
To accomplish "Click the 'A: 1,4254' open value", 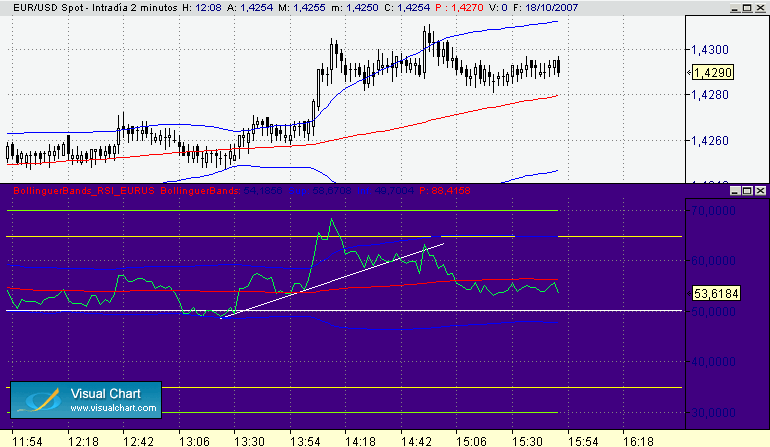I will (250, 8).
